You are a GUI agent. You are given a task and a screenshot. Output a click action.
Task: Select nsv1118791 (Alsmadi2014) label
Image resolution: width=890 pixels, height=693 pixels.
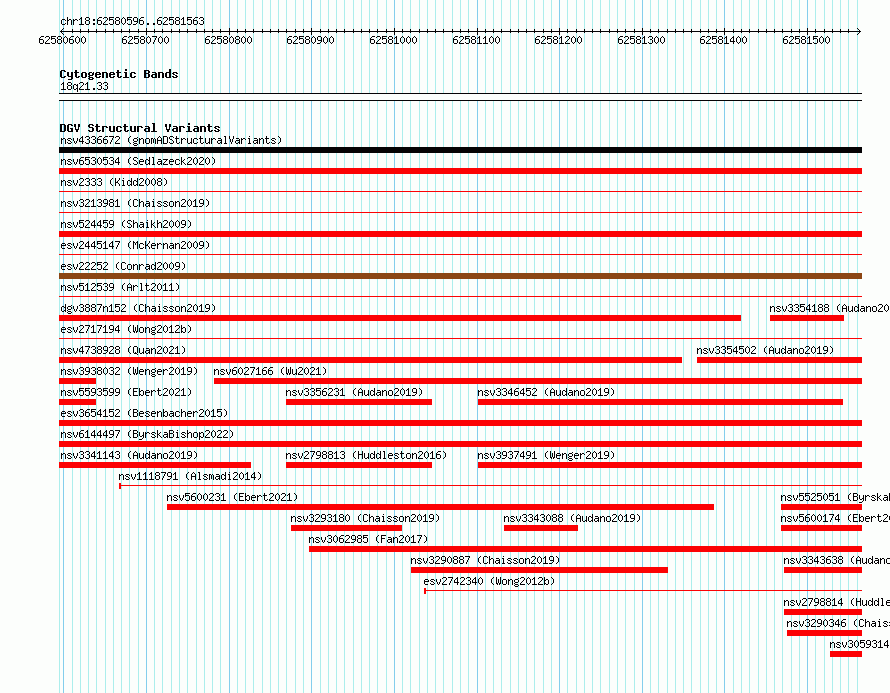click(190, 476)
